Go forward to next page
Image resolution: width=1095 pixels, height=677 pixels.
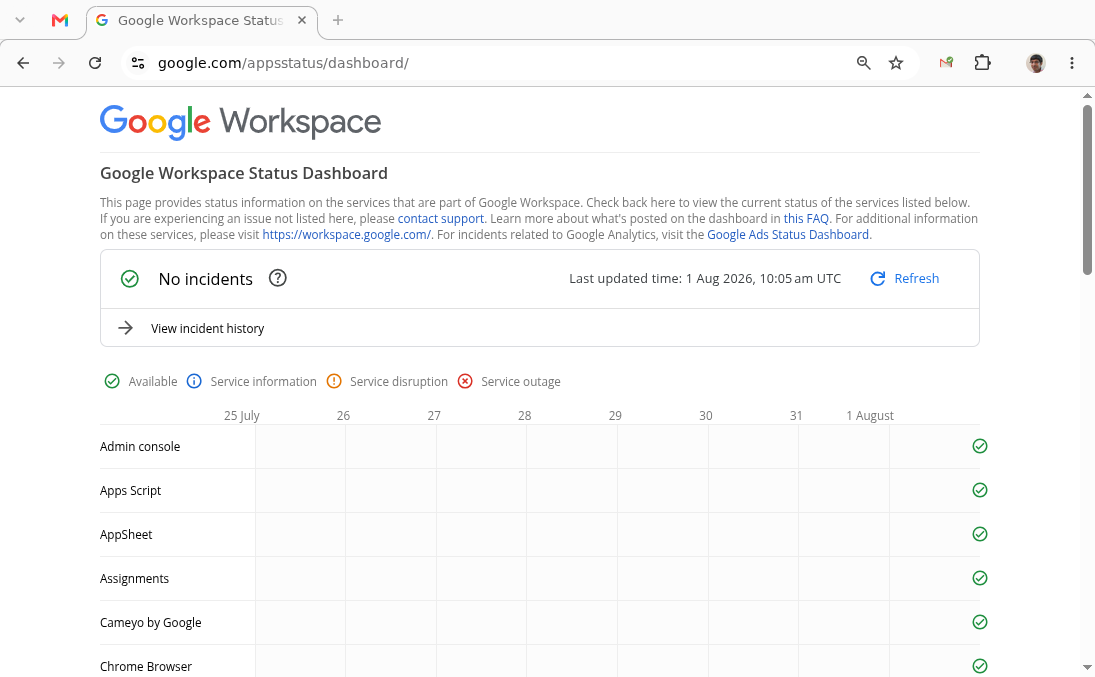[59, 63]
